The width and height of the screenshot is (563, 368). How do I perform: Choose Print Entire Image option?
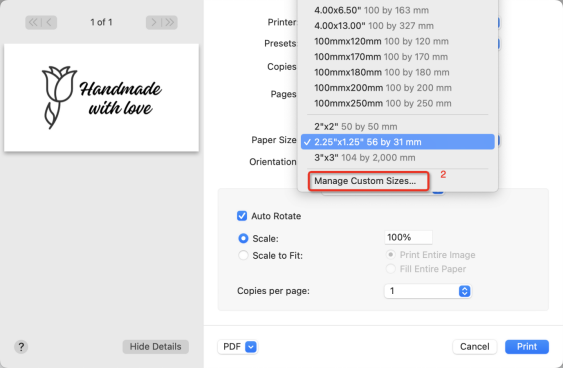(390, 255)
